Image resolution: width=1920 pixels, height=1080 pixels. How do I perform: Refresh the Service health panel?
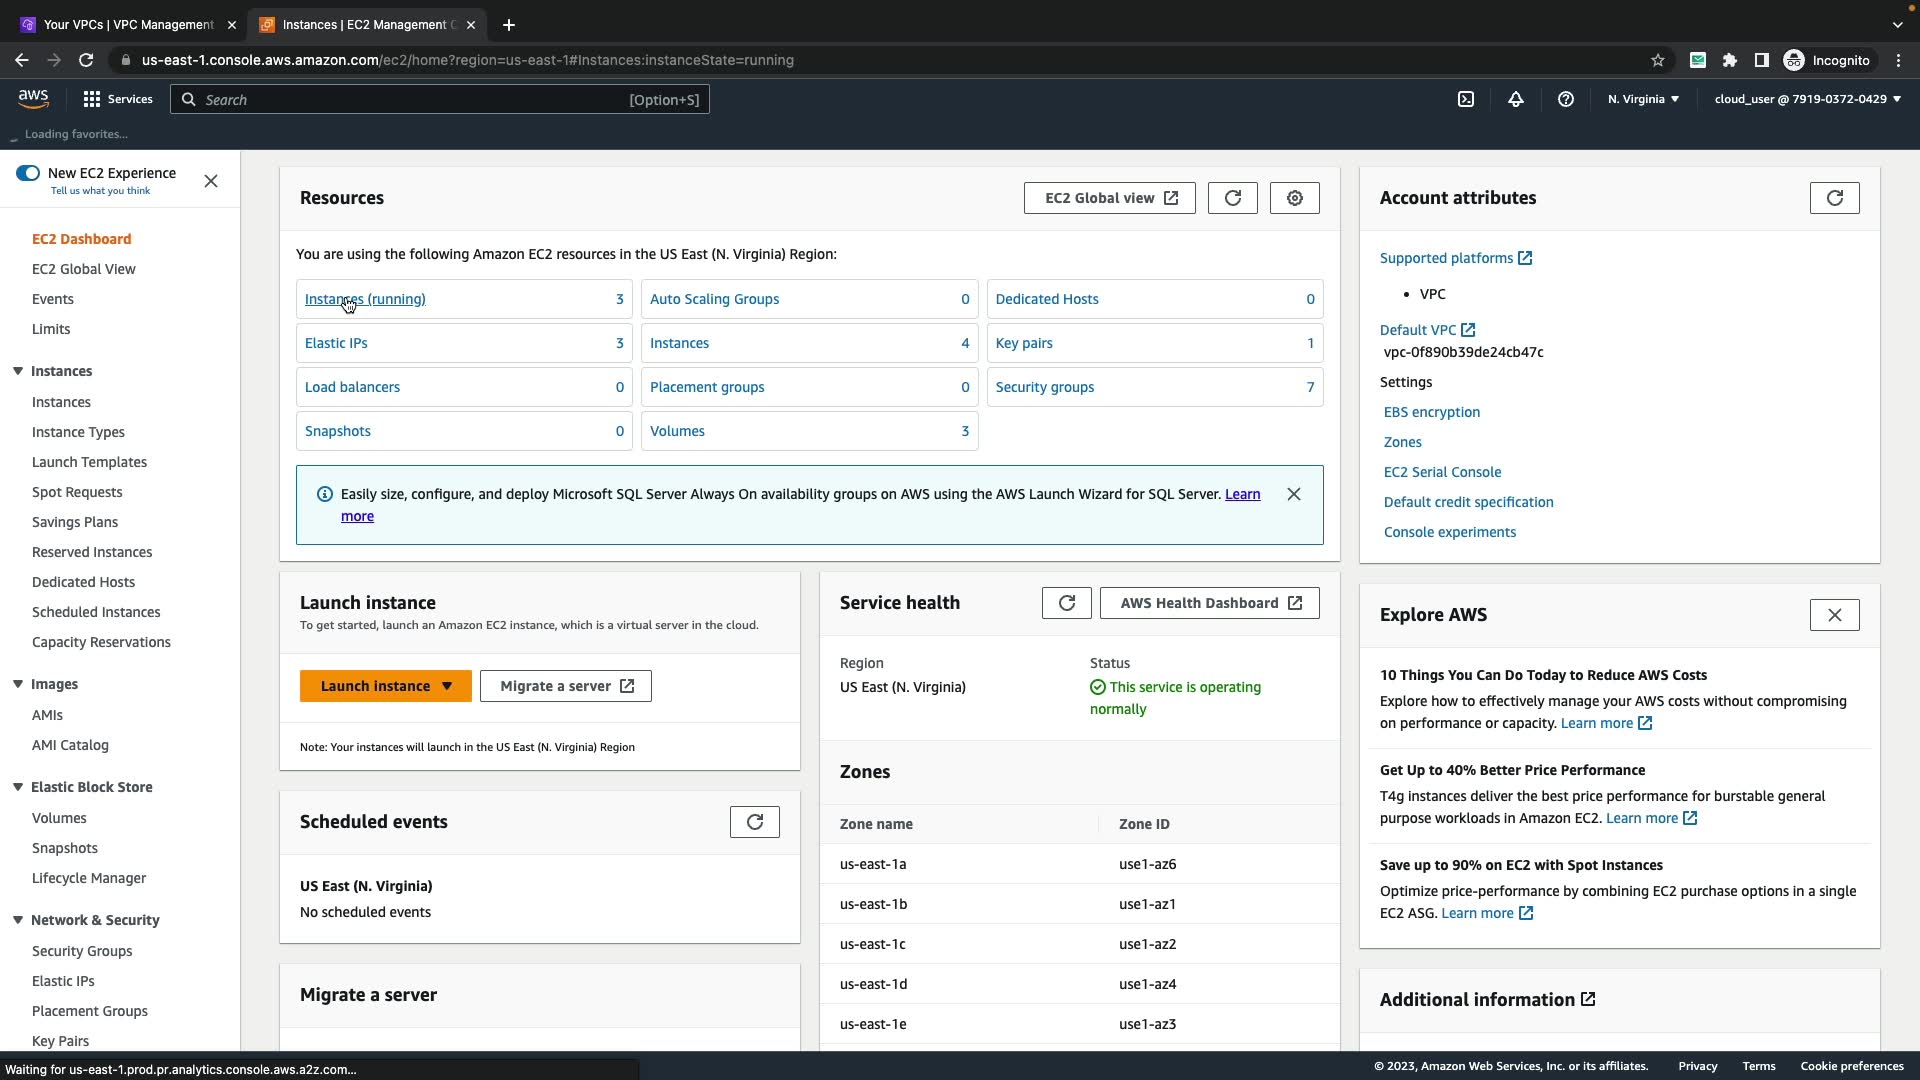click(x=1066, y=603)
